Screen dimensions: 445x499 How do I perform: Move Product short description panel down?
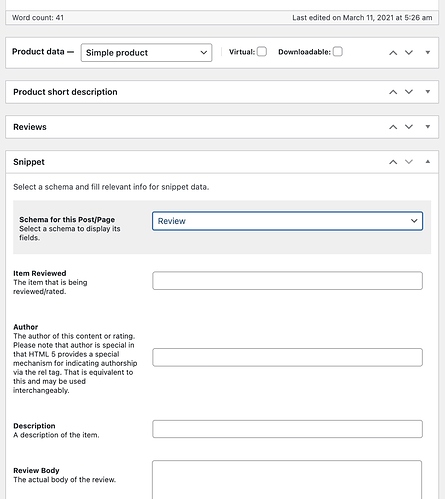point(409,92)
